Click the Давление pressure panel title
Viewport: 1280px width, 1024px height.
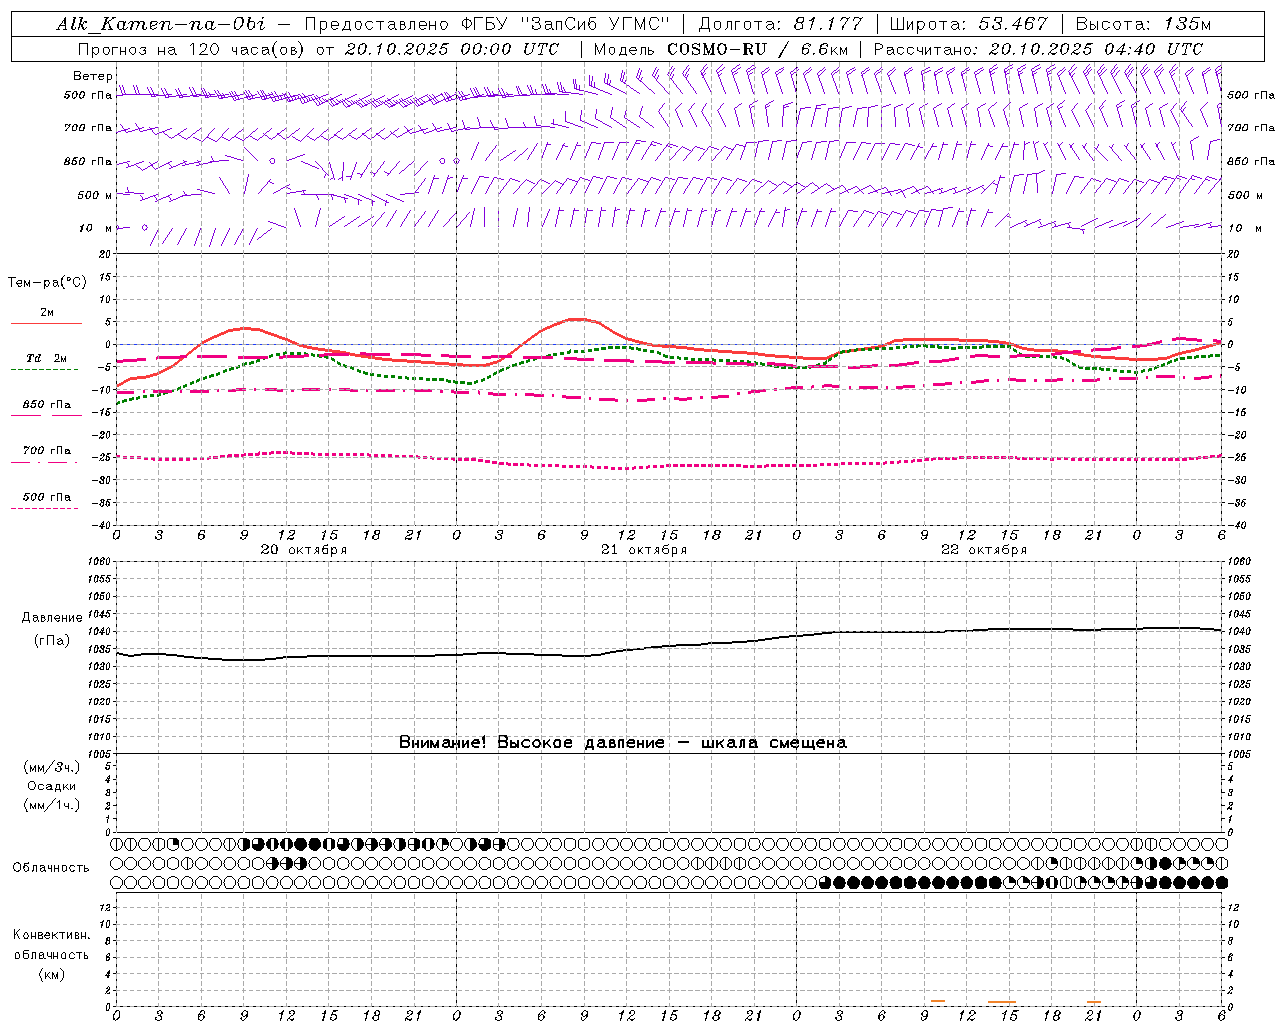click(x=51, y=618)
